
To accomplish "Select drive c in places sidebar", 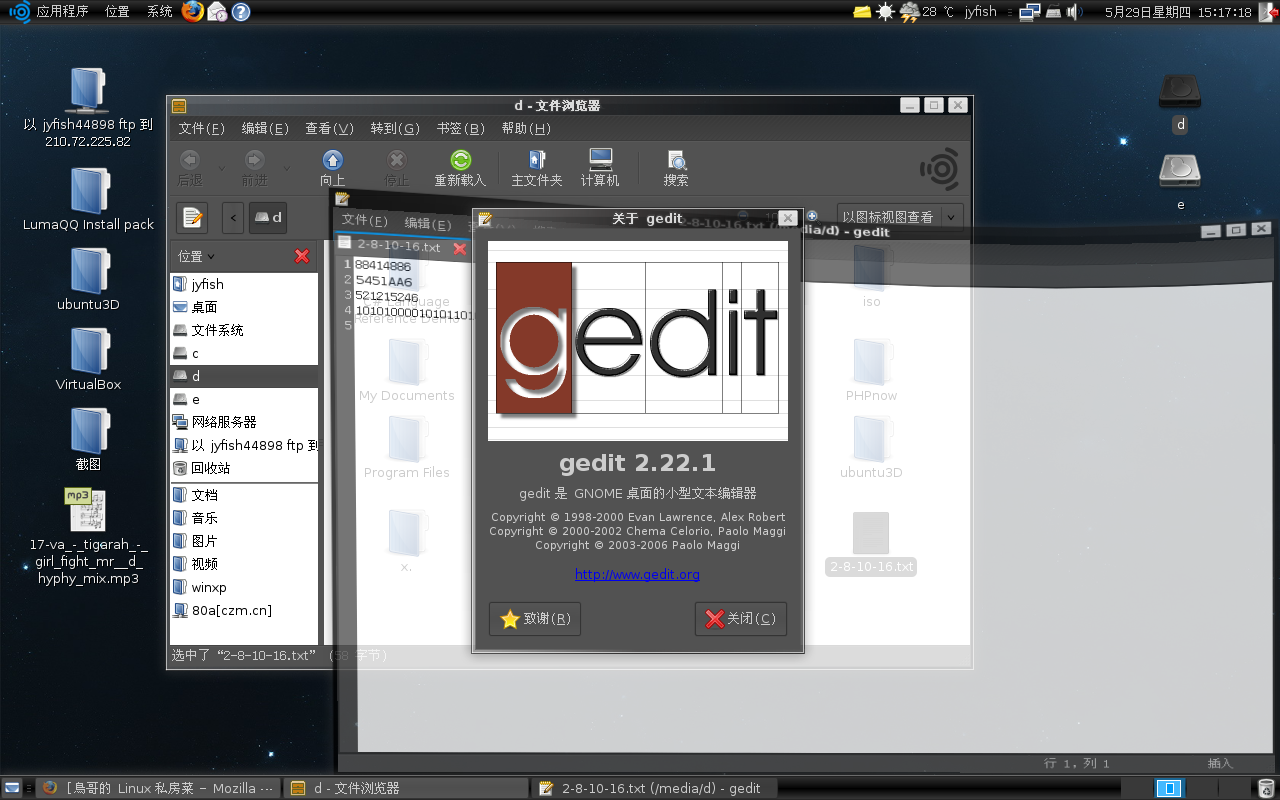I will click(x=244, y=353).
